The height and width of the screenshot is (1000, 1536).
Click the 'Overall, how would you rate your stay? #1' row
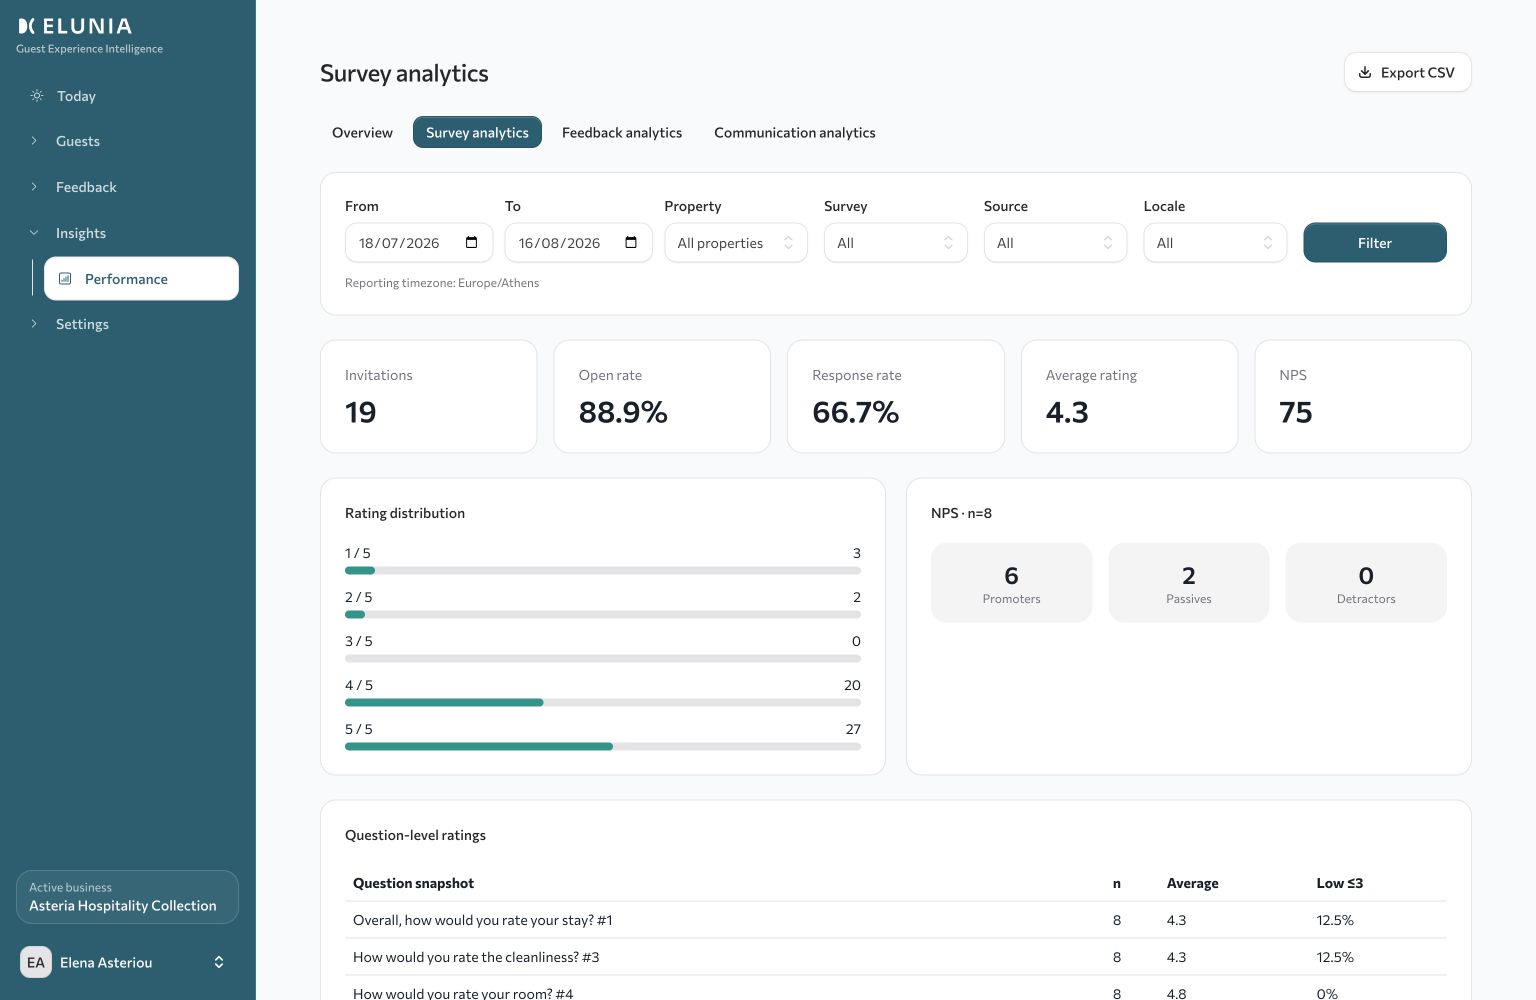tap(896, 920)
